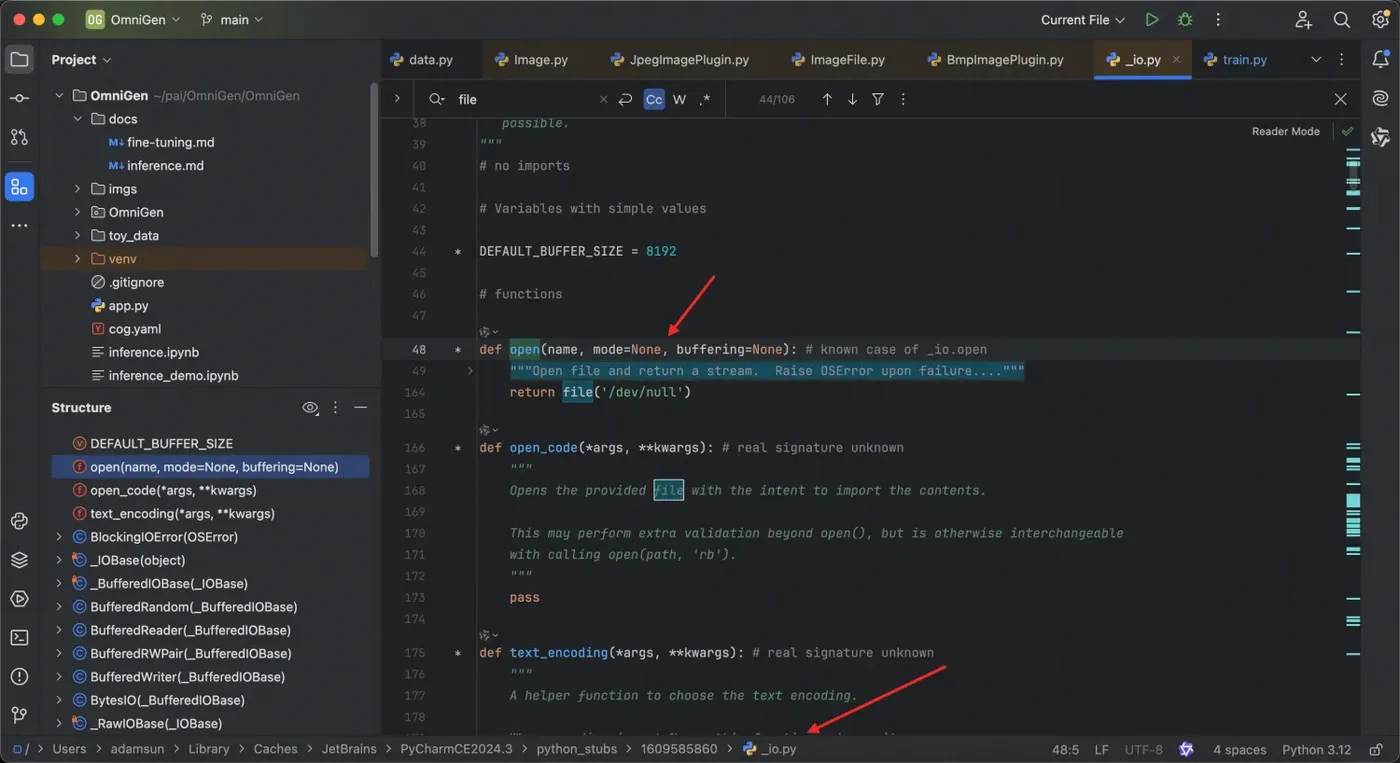The image size is (1400, 763).
Task: Toggle Structure view options eye icon
Action: tap(311, 408)
